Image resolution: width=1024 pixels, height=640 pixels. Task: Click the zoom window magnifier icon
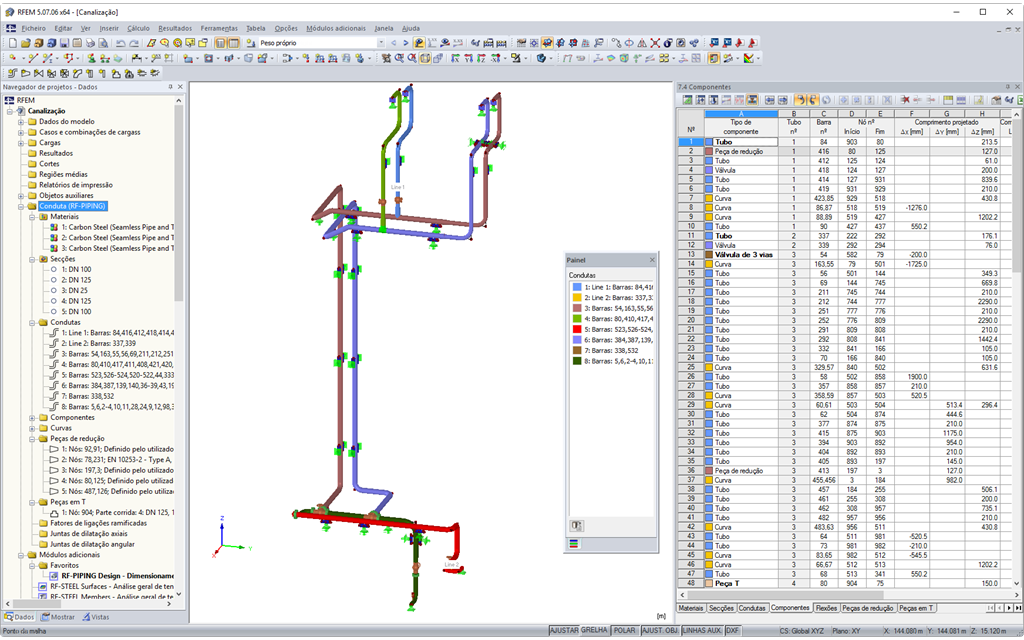(x=399, y=58)
